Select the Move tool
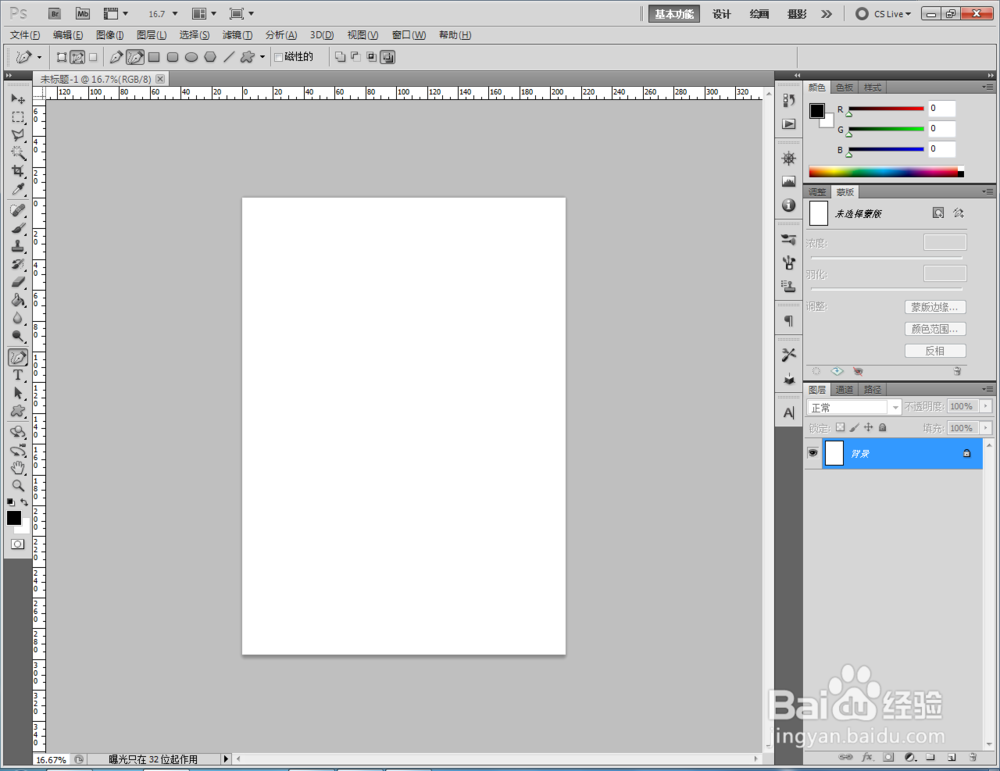Viewport: 1000px width, 771px height. [18, 99]
